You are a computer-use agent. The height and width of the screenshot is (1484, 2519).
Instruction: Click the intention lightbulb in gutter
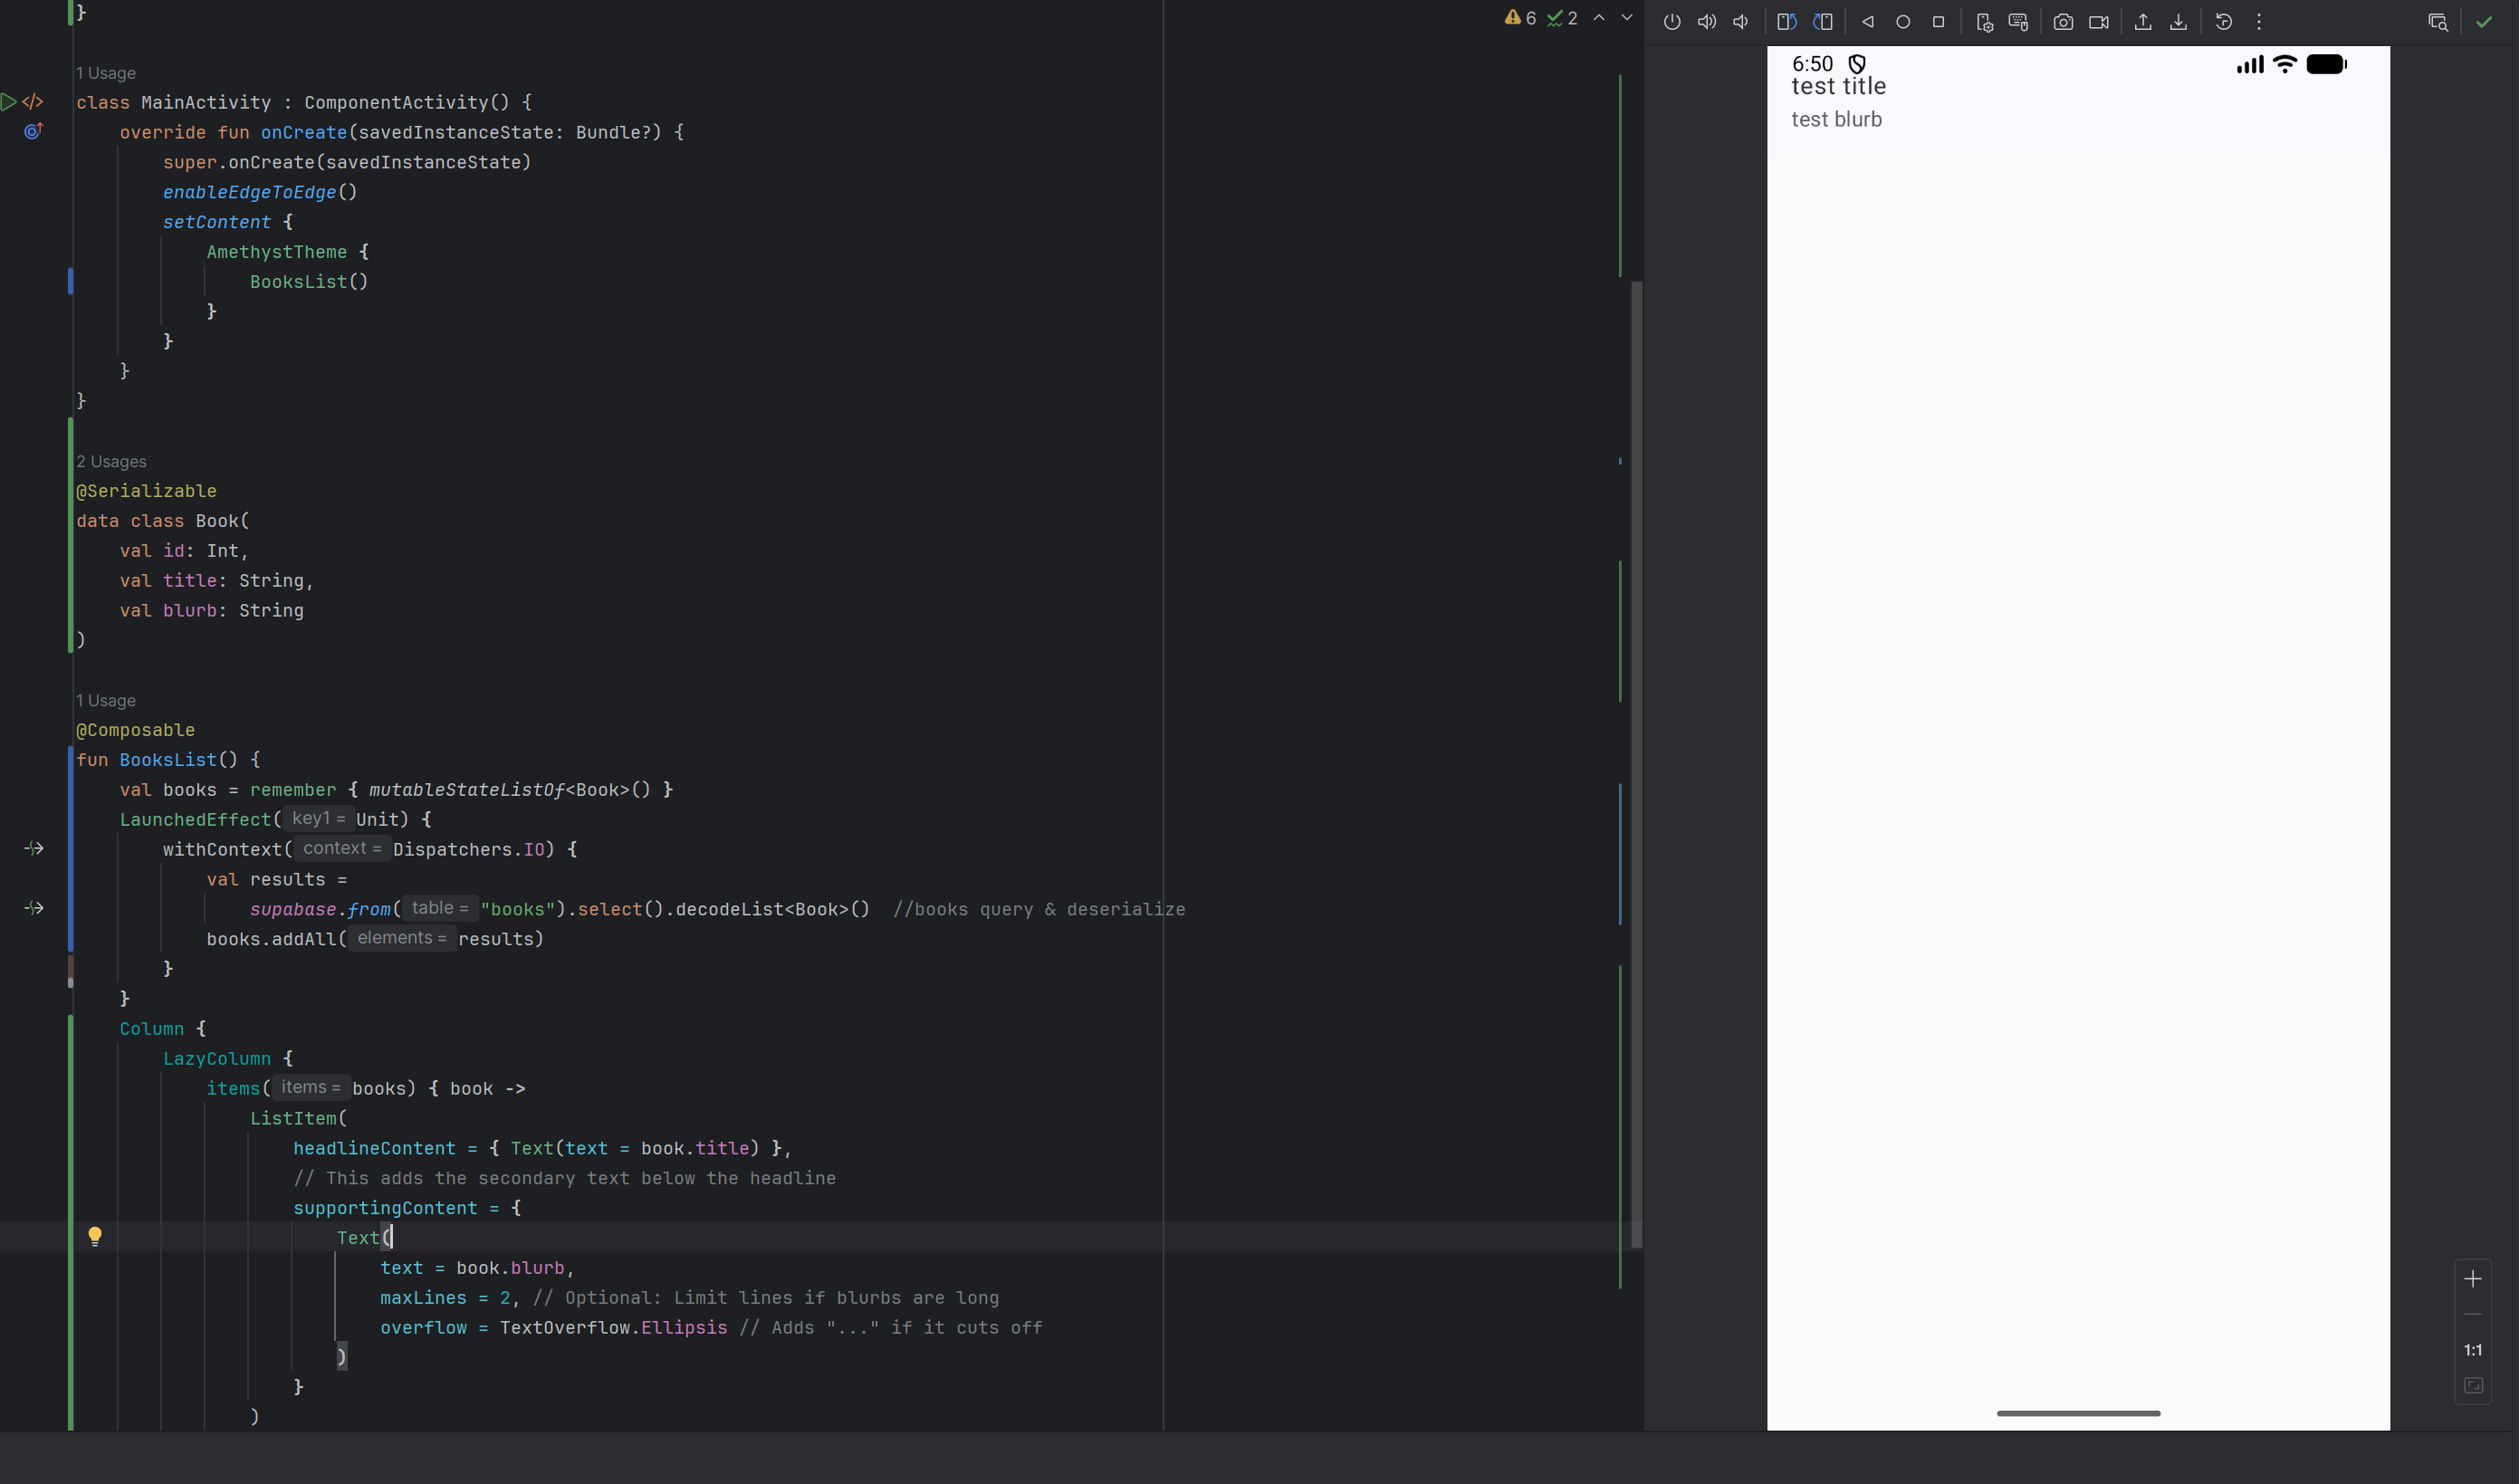click(x=95, y=1236)
